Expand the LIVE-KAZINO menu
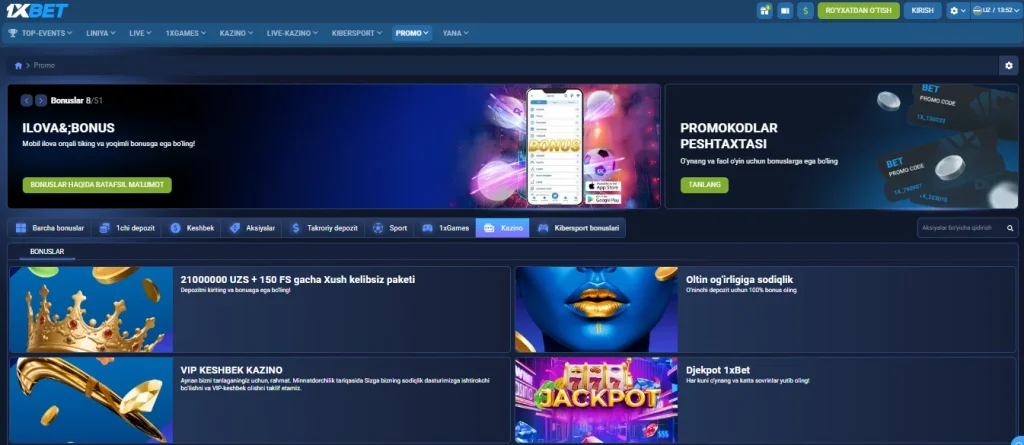Image resolution: width=1024 pixels, height=445 pixels. tap(293, 33)
